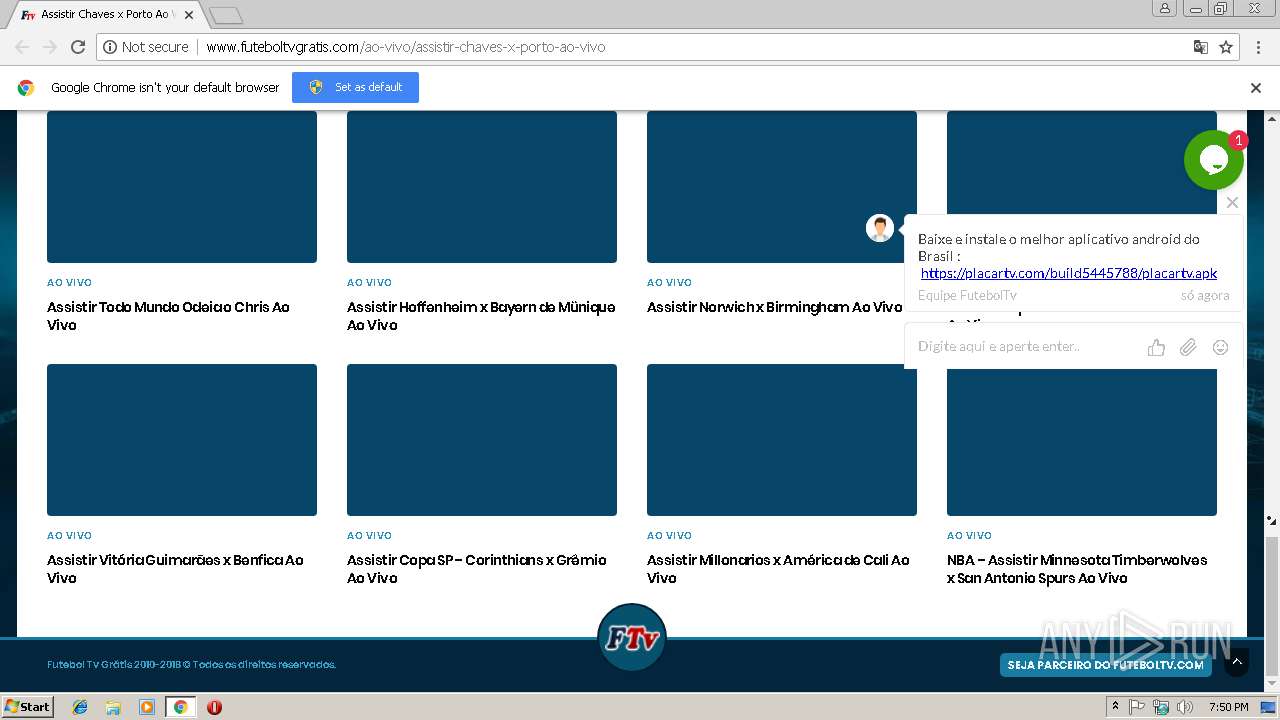This screenshot has height=720, width=1280.
Task: Close the chat message popup
Action: [1232, 202]
